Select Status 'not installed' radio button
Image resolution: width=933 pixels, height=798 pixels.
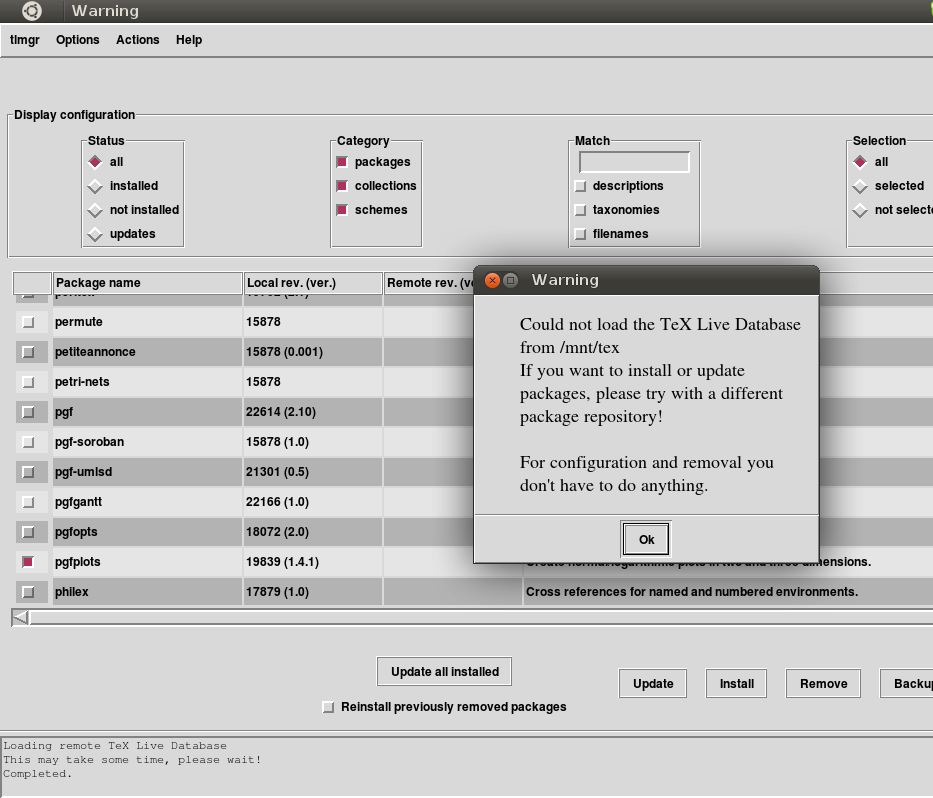click(x=95, y=210)
